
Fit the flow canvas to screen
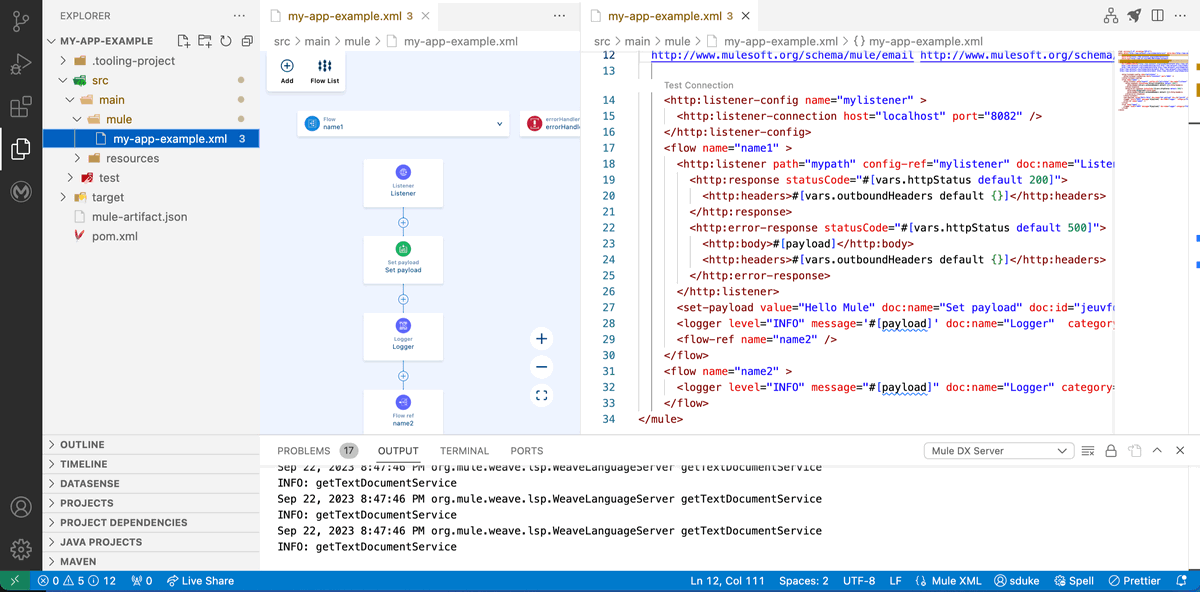coord(541,396)
